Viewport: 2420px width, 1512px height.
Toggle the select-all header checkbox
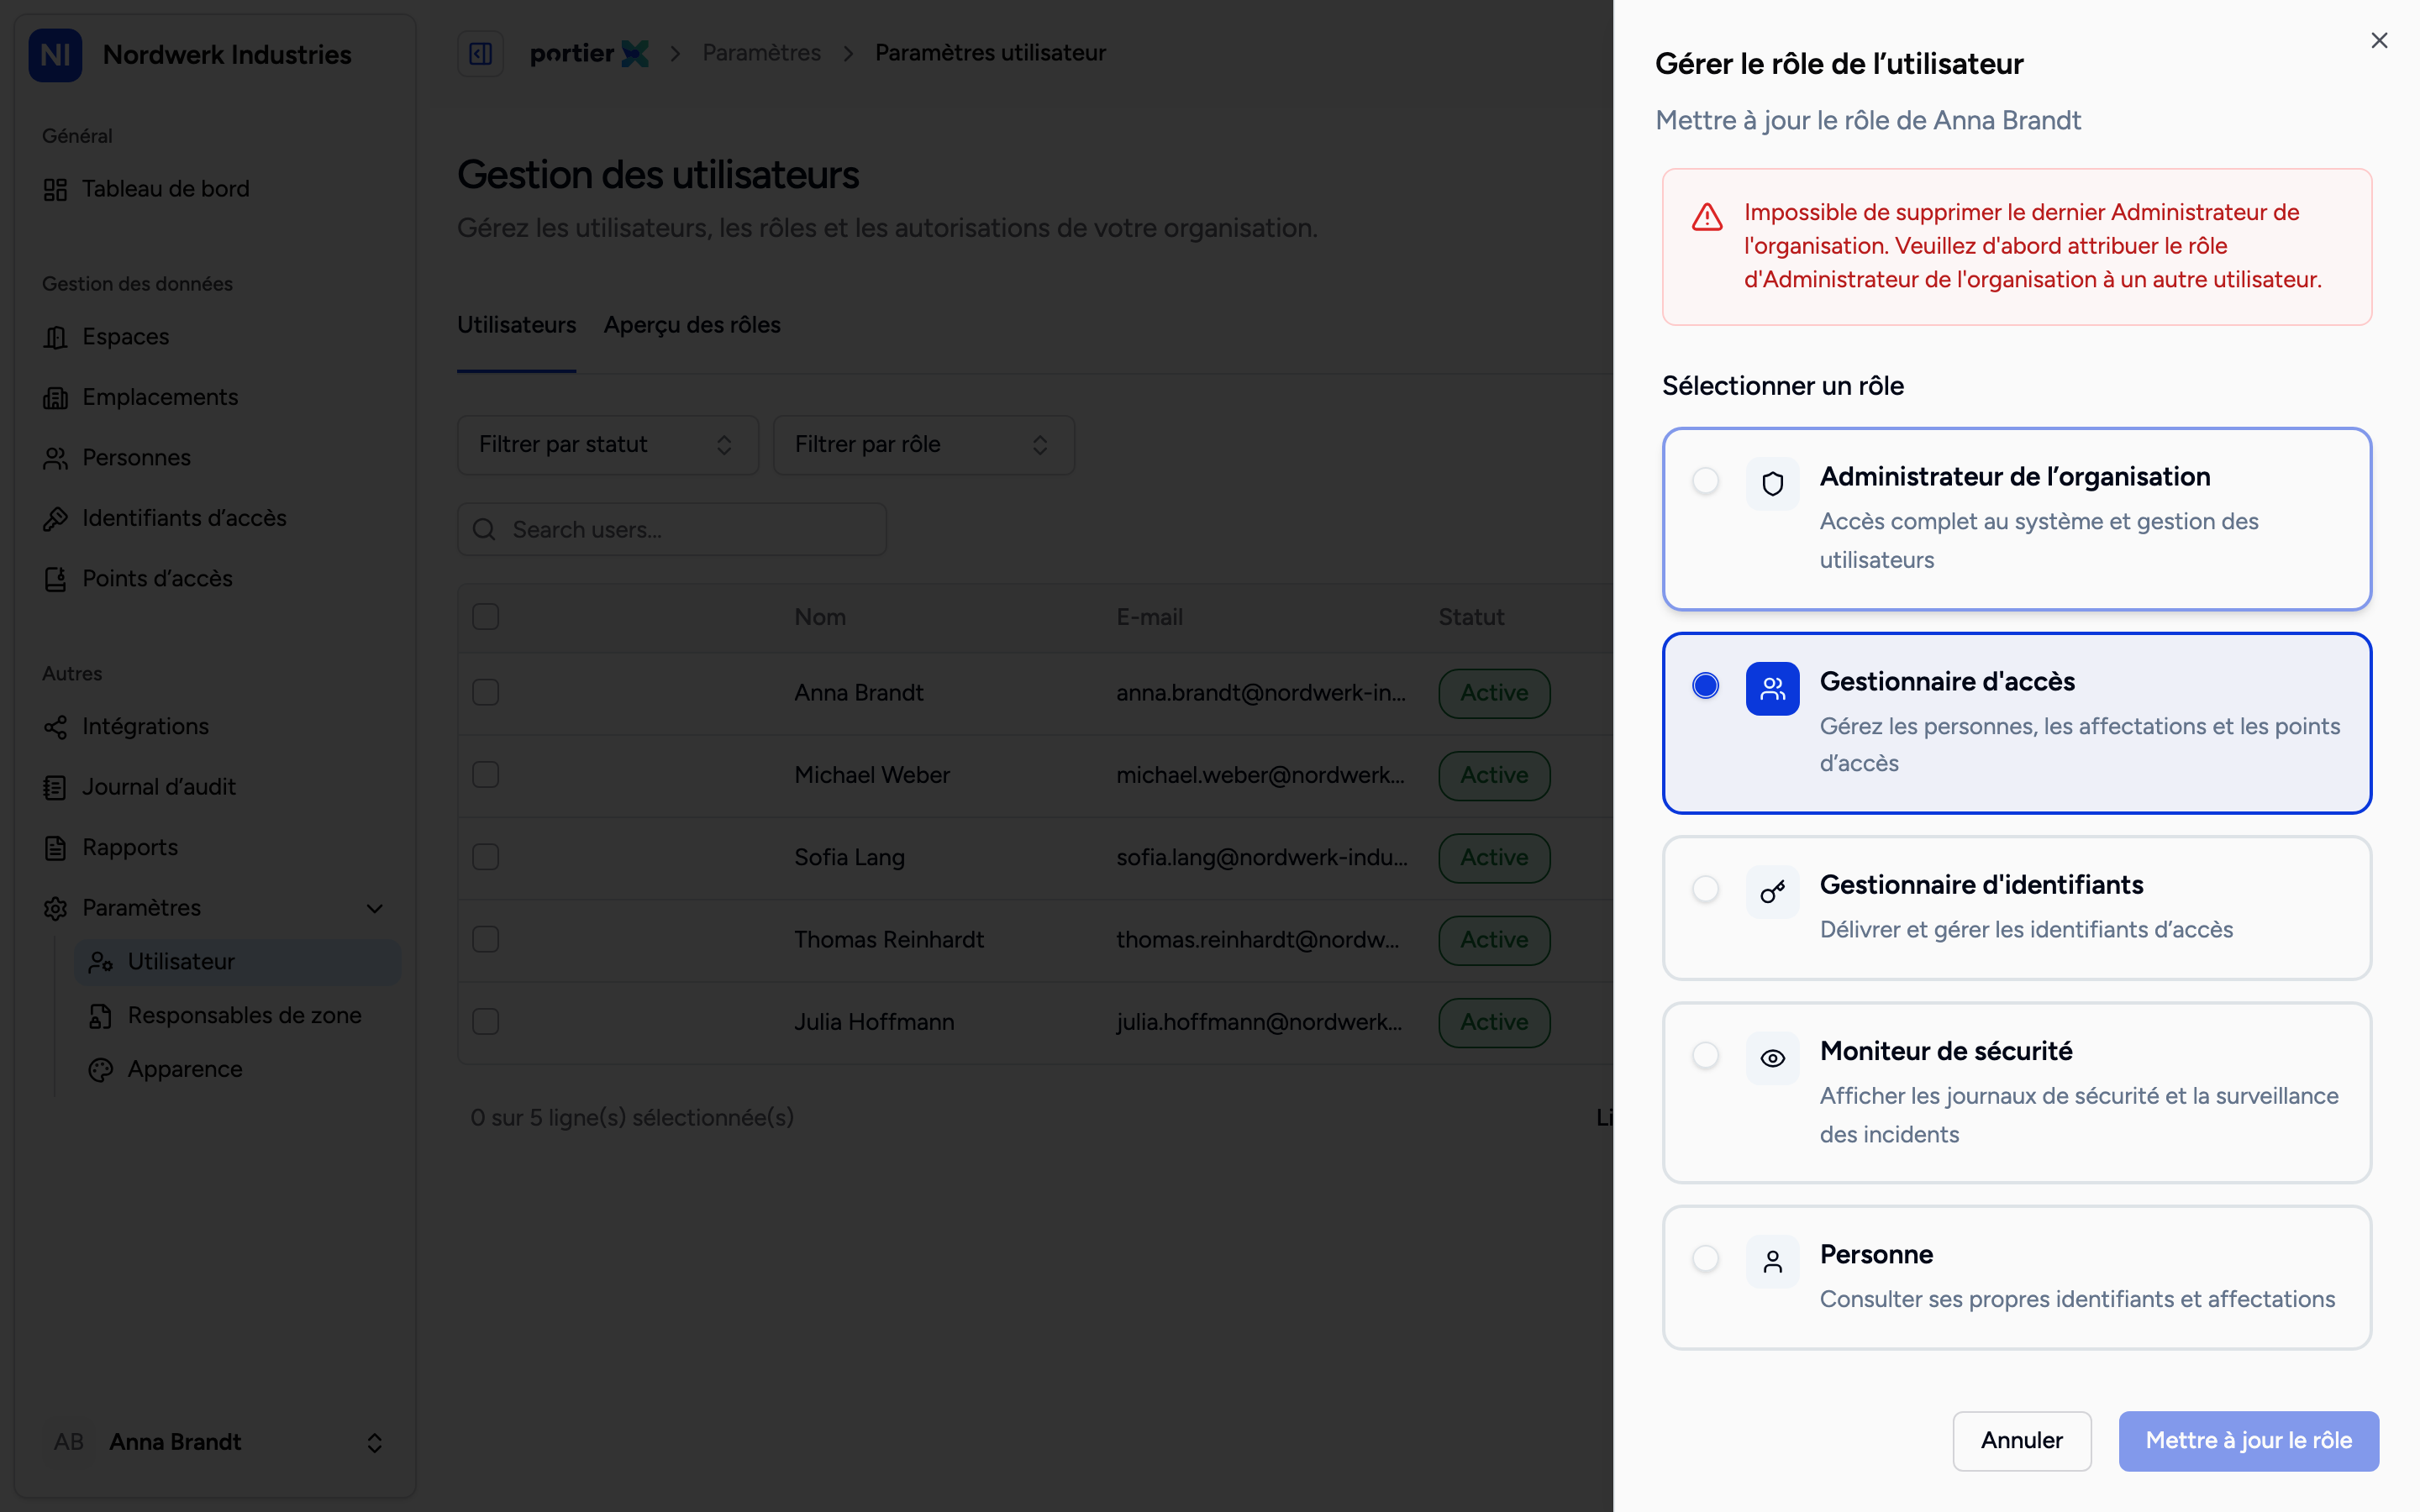pos(486,617)
